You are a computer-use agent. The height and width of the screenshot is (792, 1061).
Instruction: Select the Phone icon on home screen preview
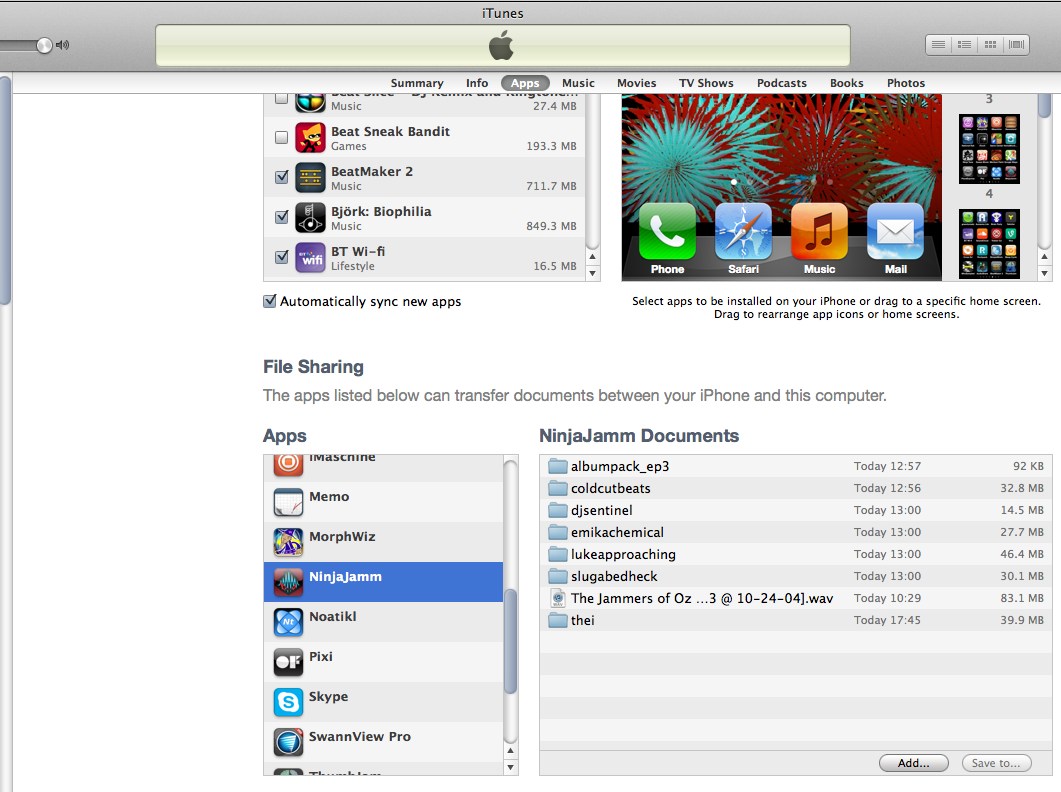667,232
